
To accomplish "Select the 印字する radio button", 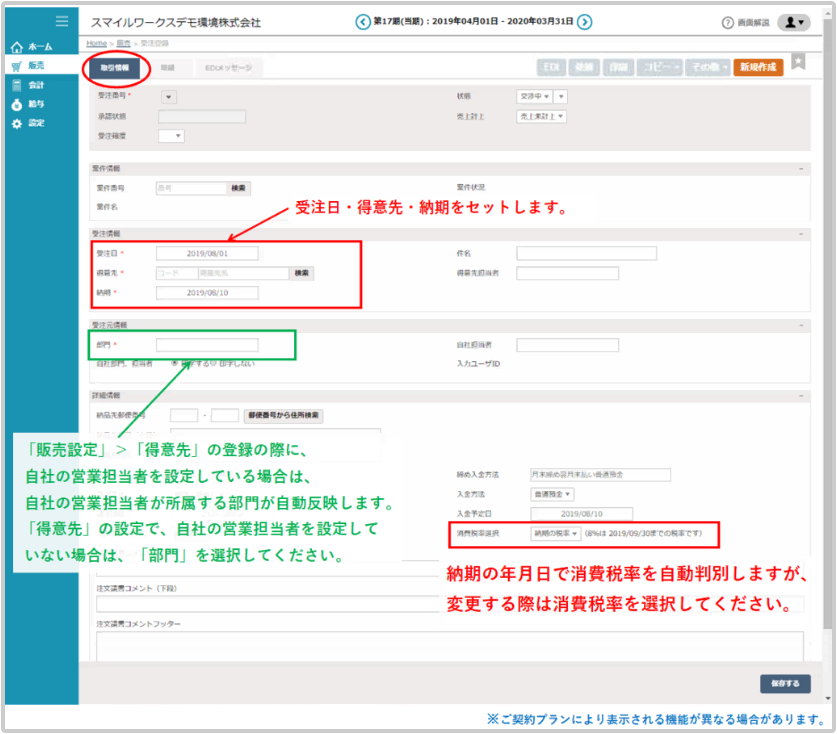I will point(176,363).
